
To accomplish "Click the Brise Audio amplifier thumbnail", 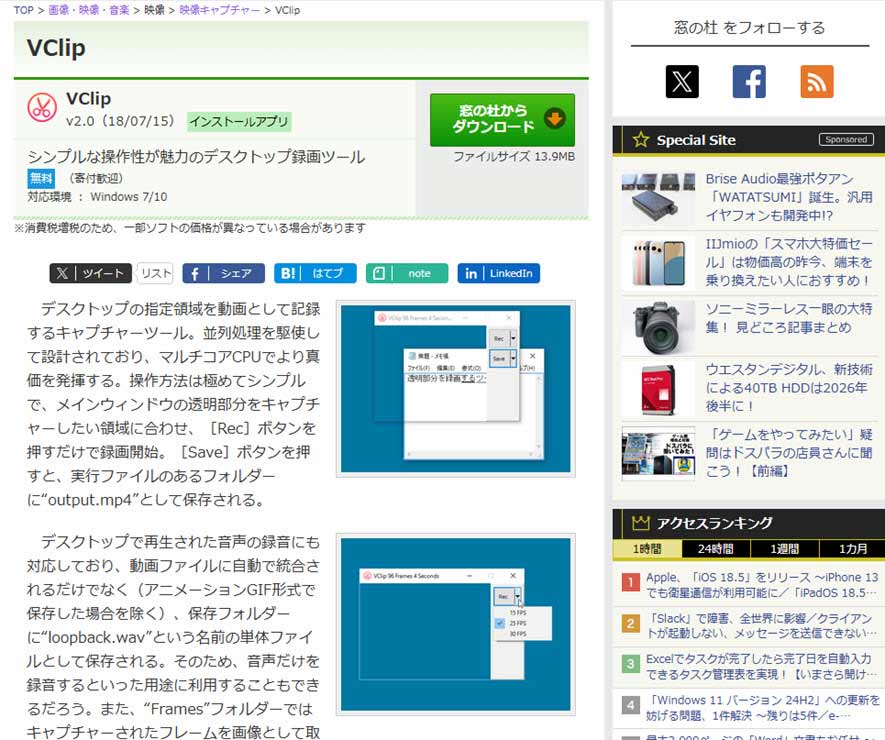I will point(658,198).
